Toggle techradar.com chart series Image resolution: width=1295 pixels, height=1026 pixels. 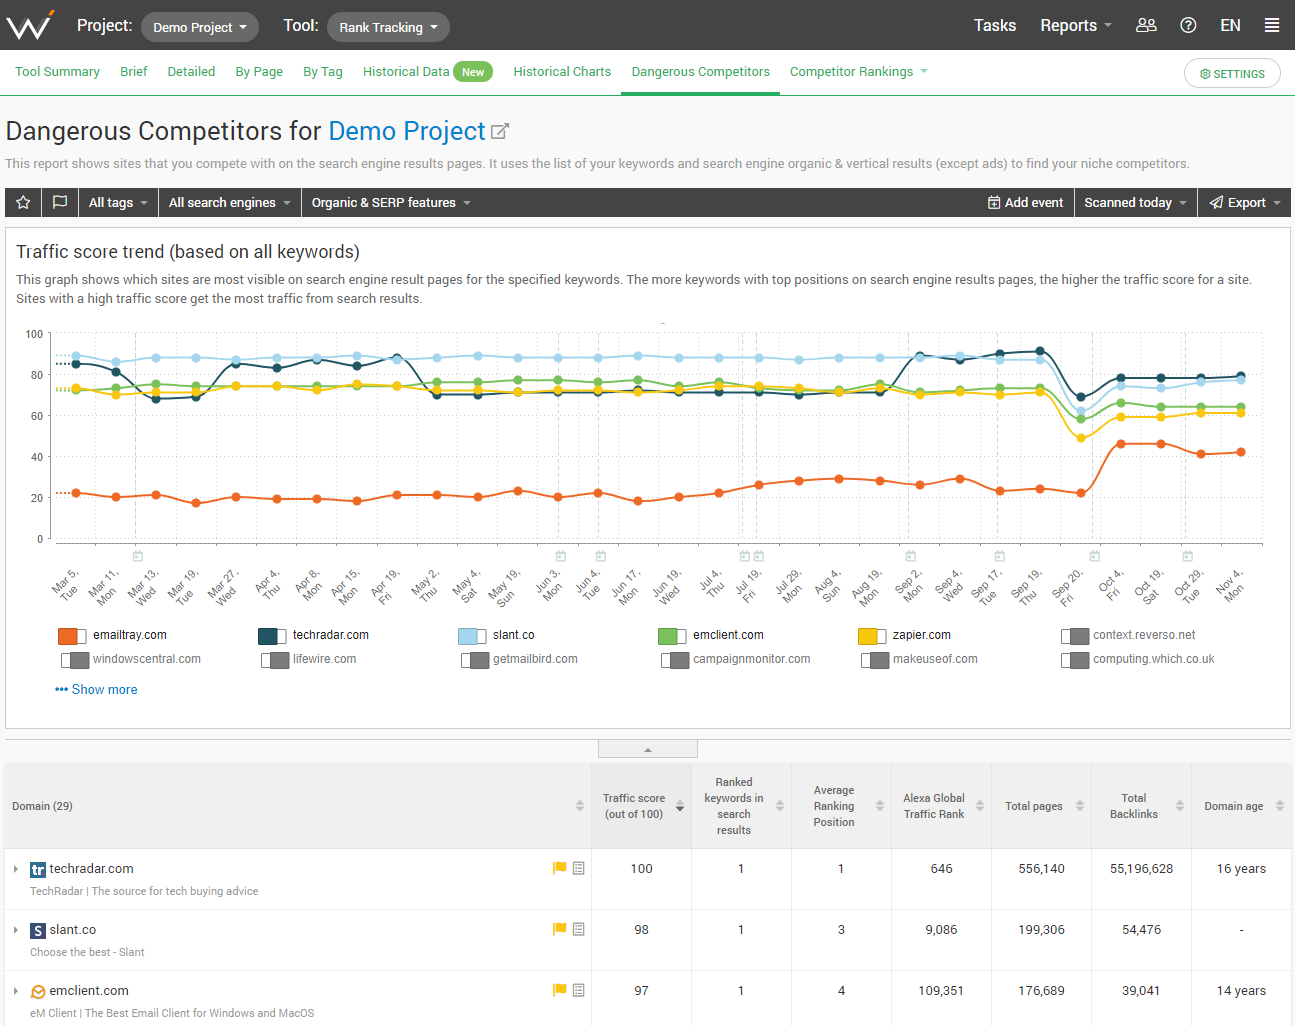[x=272, y=636]
